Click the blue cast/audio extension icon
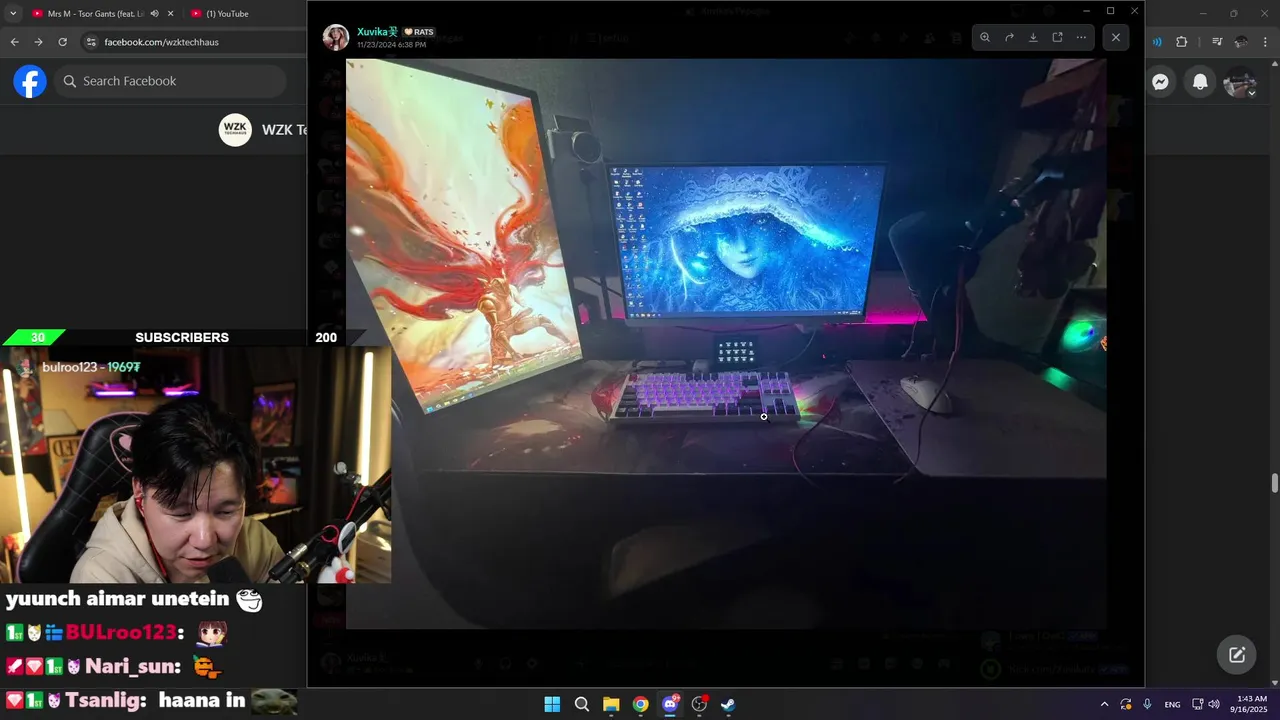The height and width of the screenshot is (720, 1280). [1157, 42]
